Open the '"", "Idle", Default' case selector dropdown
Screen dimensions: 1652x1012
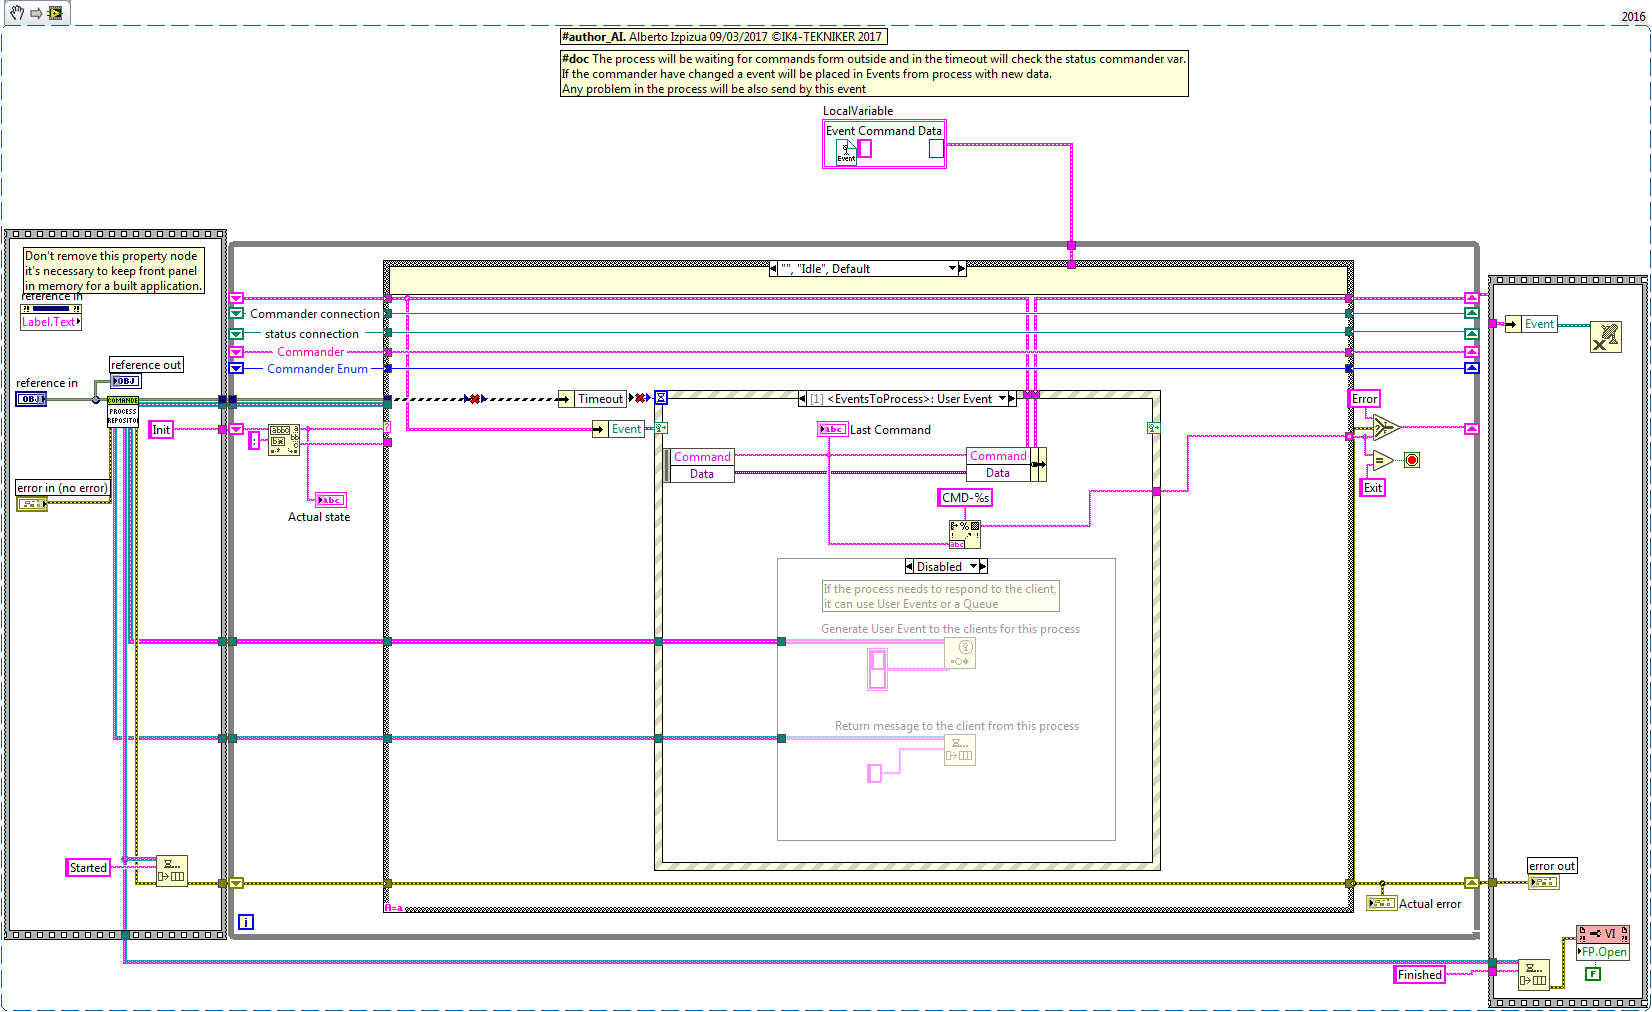[x=953, y=268]
